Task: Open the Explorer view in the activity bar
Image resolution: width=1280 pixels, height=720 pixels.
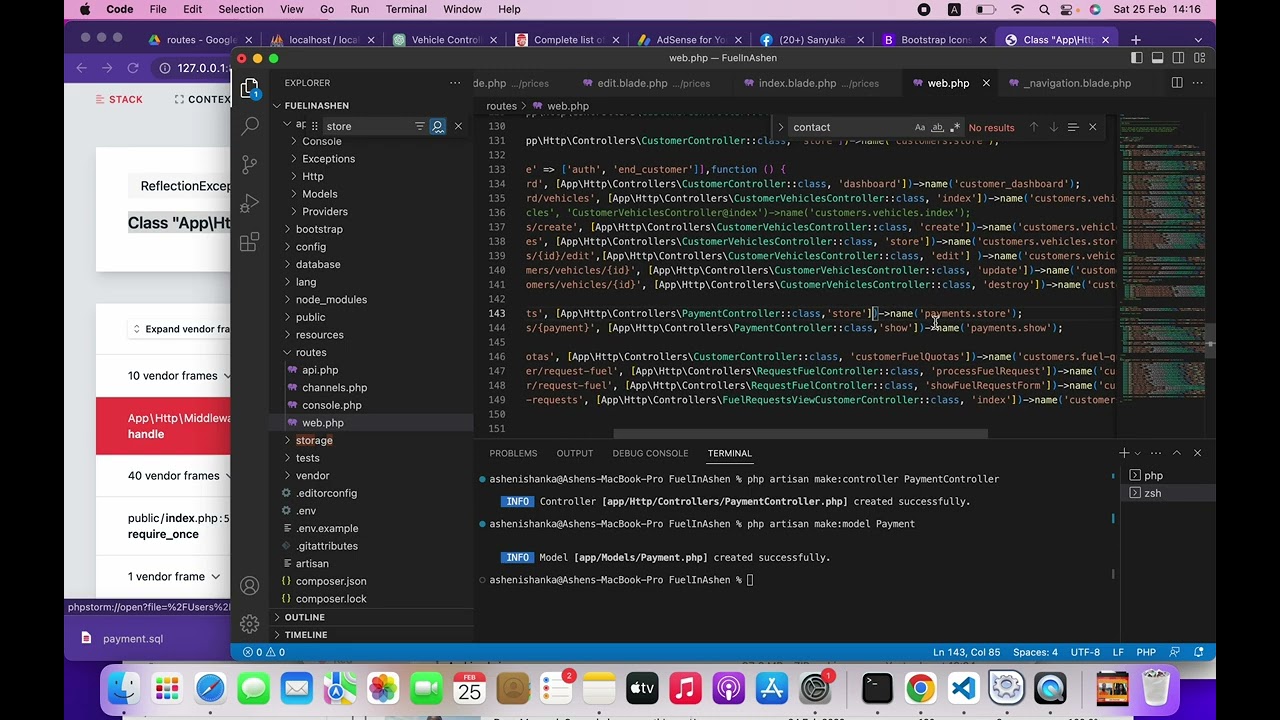Action: click(250, 88)
